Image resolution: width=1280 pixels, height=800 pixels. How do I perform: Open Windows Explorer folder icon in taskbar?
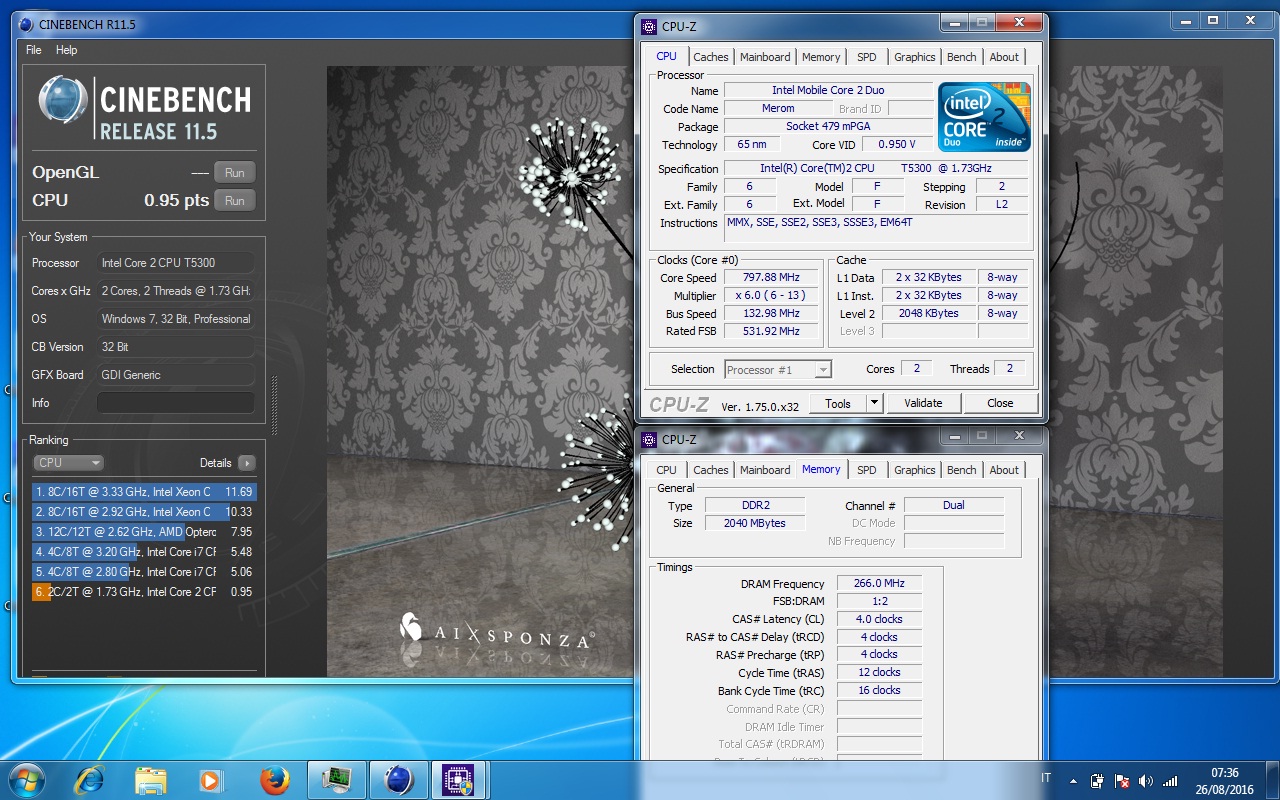(x=150, y=779)
